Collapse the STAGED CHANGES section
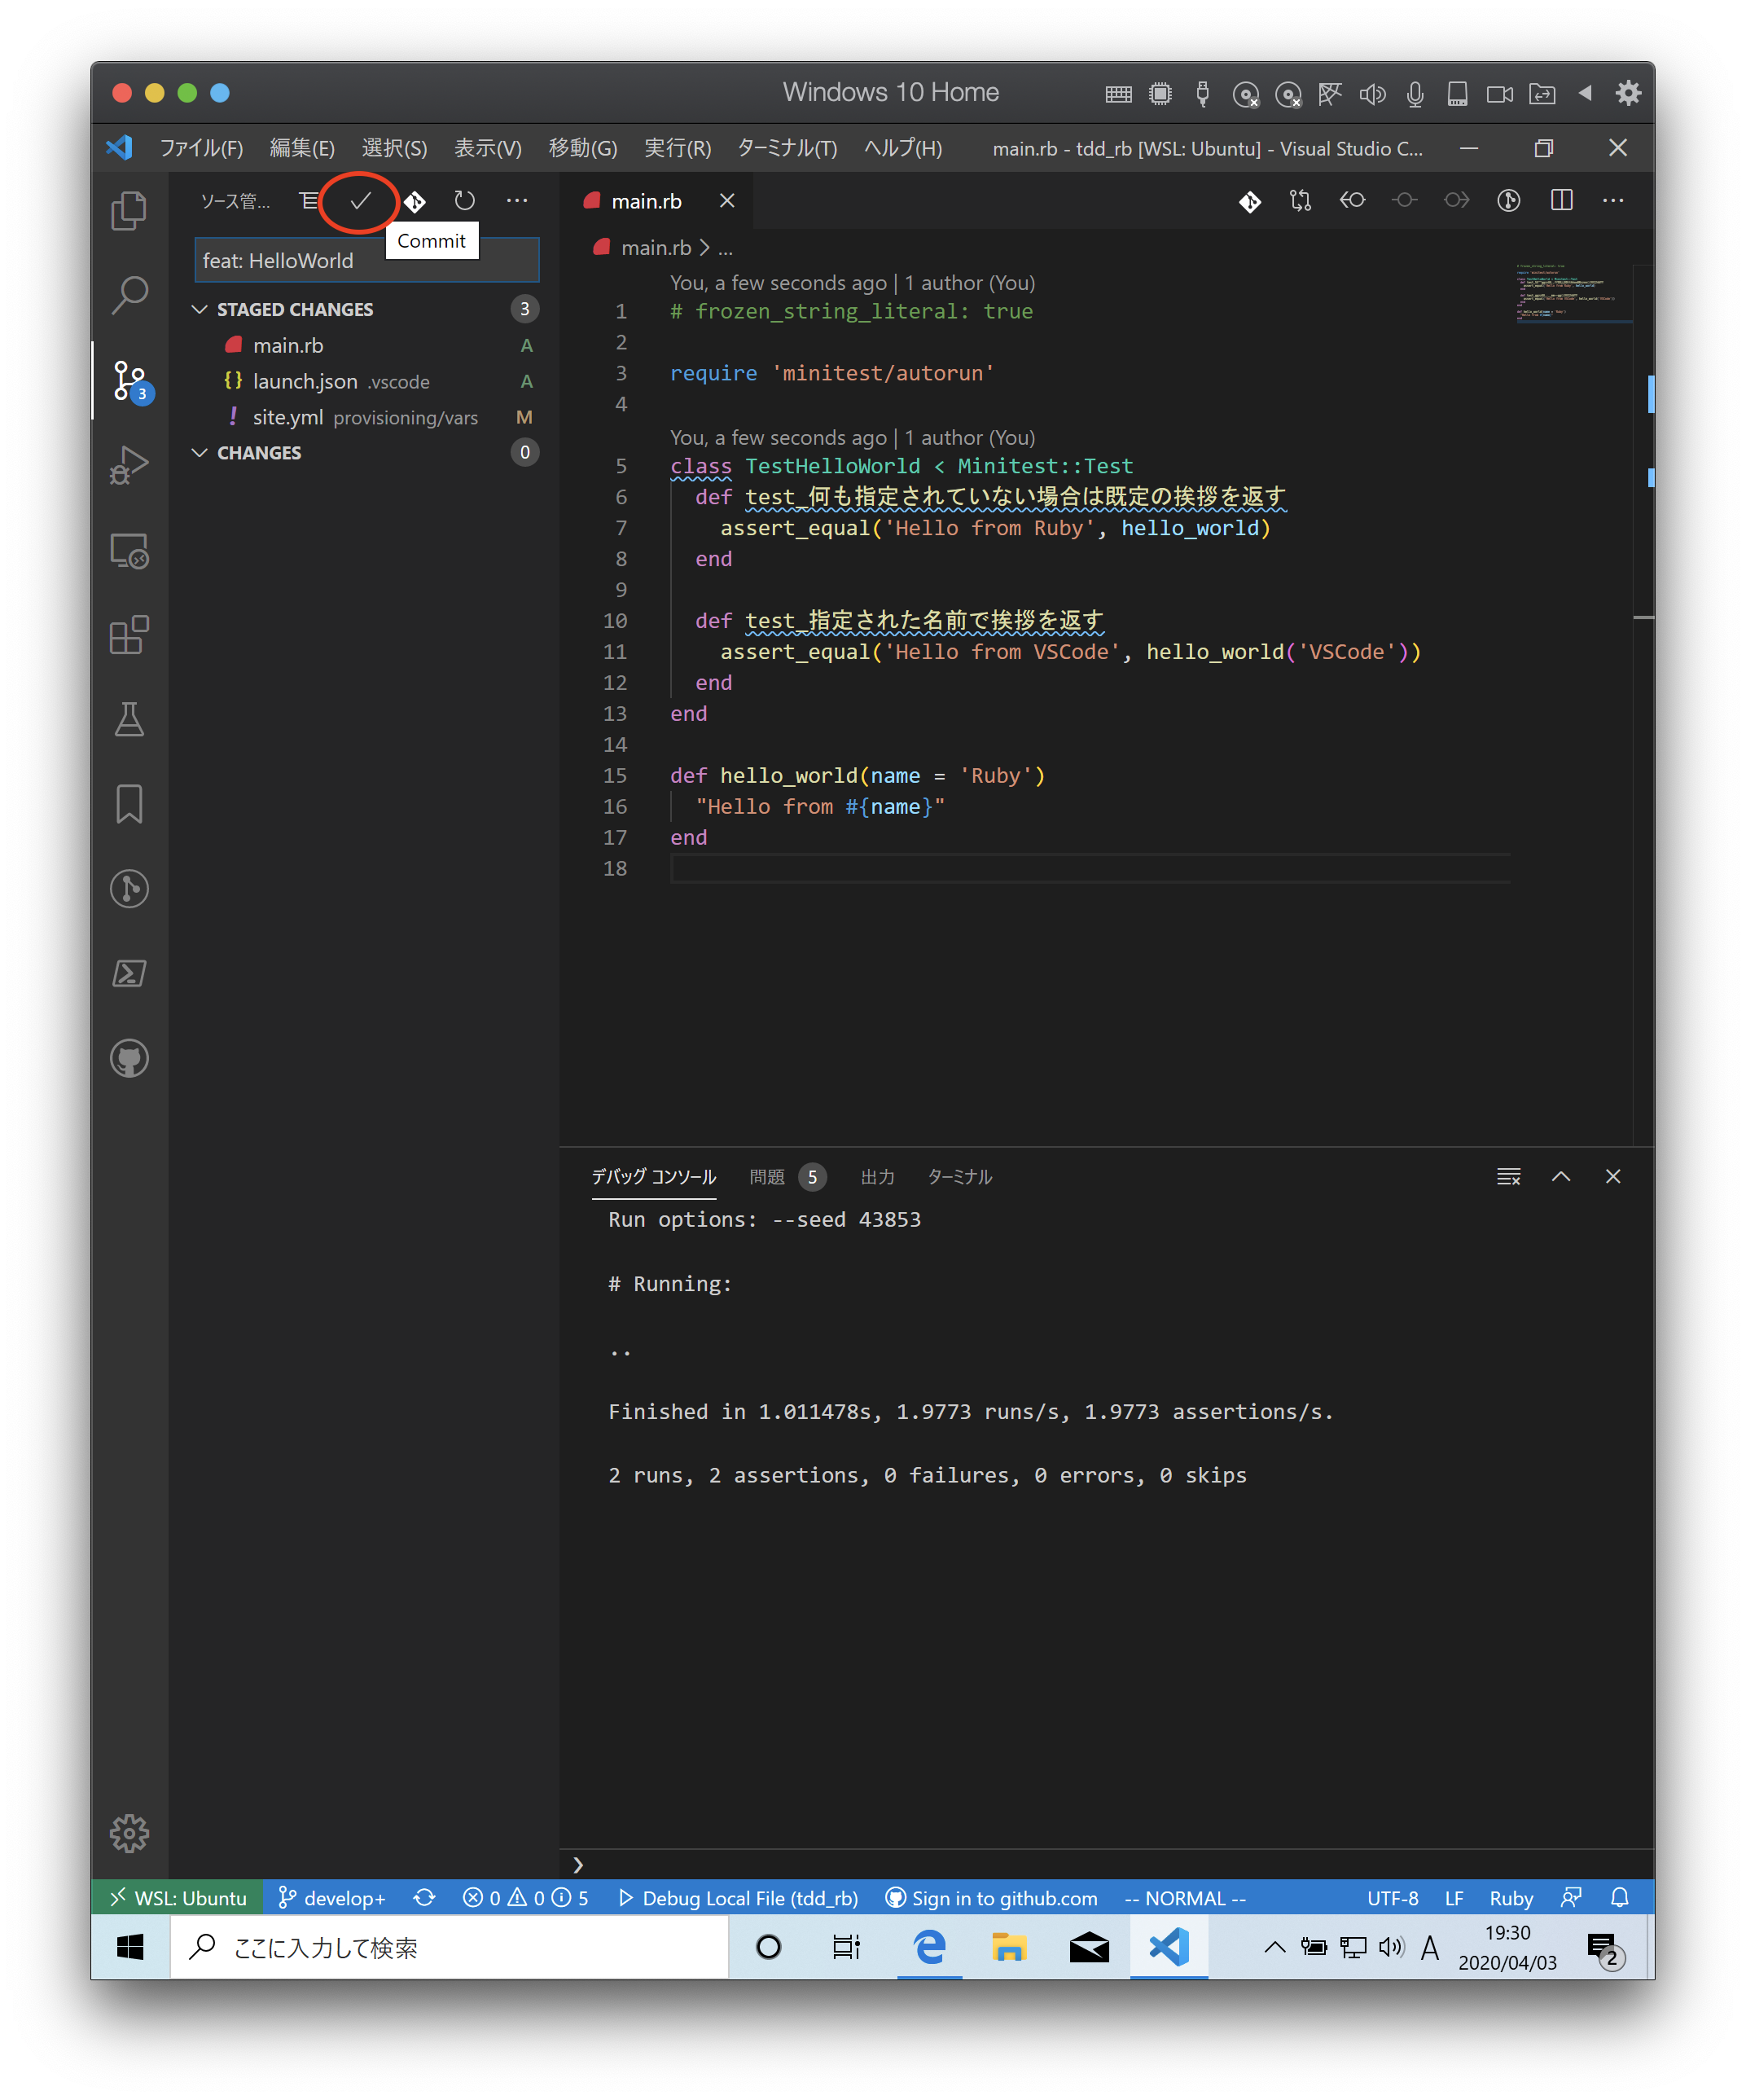Viewport: 1746px width, 2100px height. pos(199,309)
